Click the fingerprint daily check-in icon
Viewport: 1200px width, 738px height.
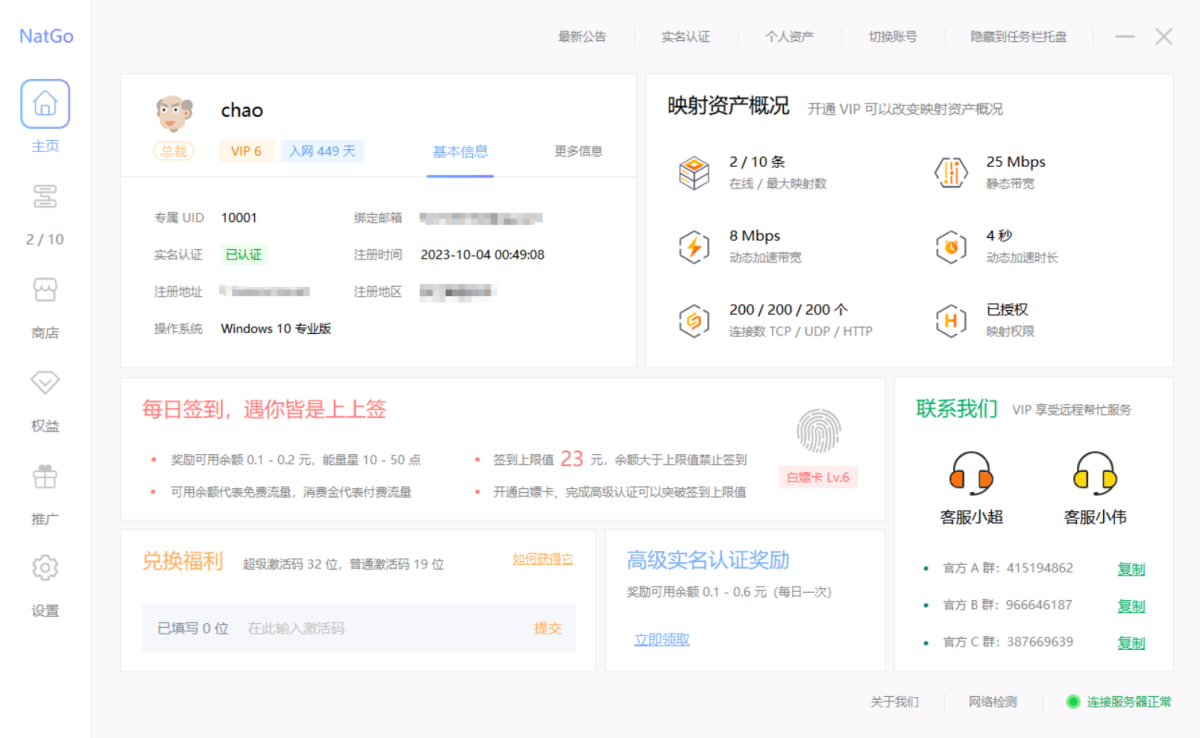click(x=818, y=431)
